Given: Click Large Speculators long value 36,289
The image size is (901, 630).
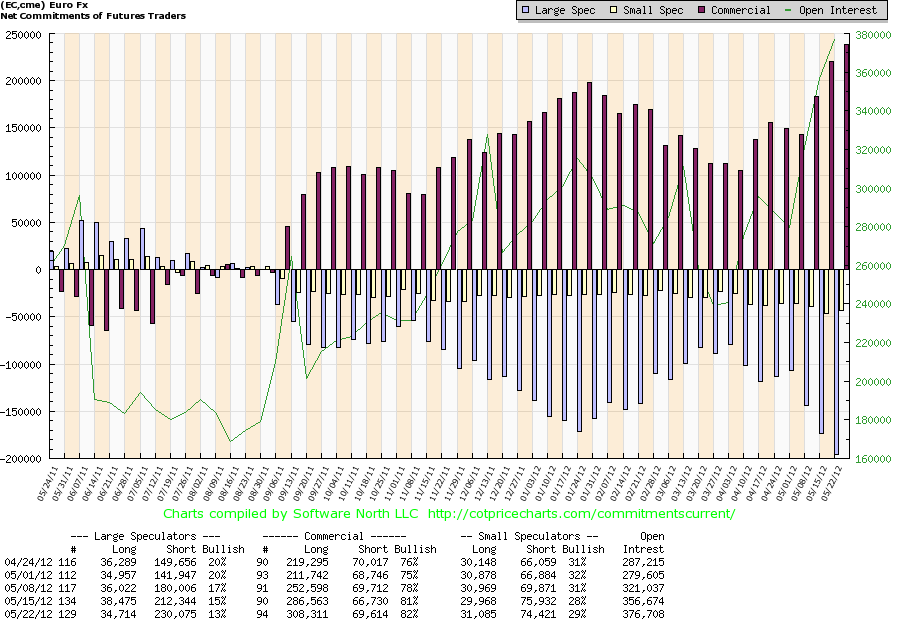Looking at the screenshot, I should 118,562.
